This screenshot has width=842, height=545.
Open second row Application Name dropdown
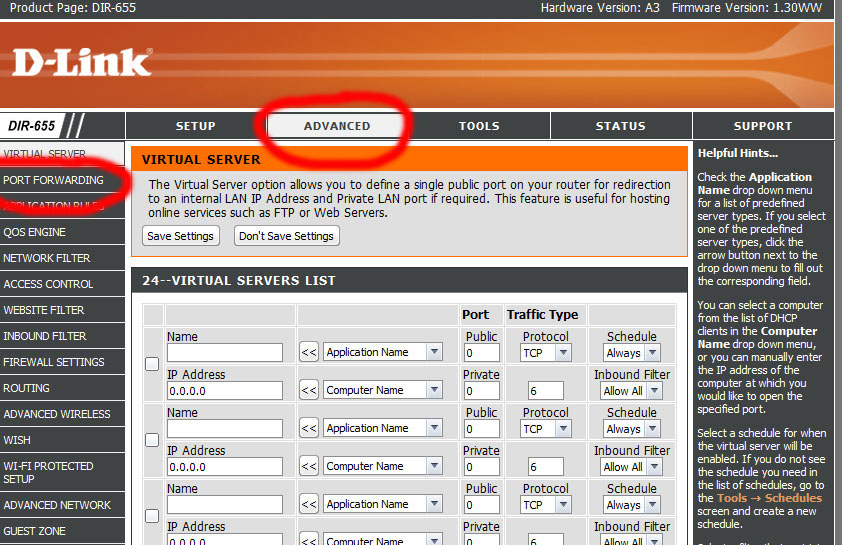click(383, 428)
